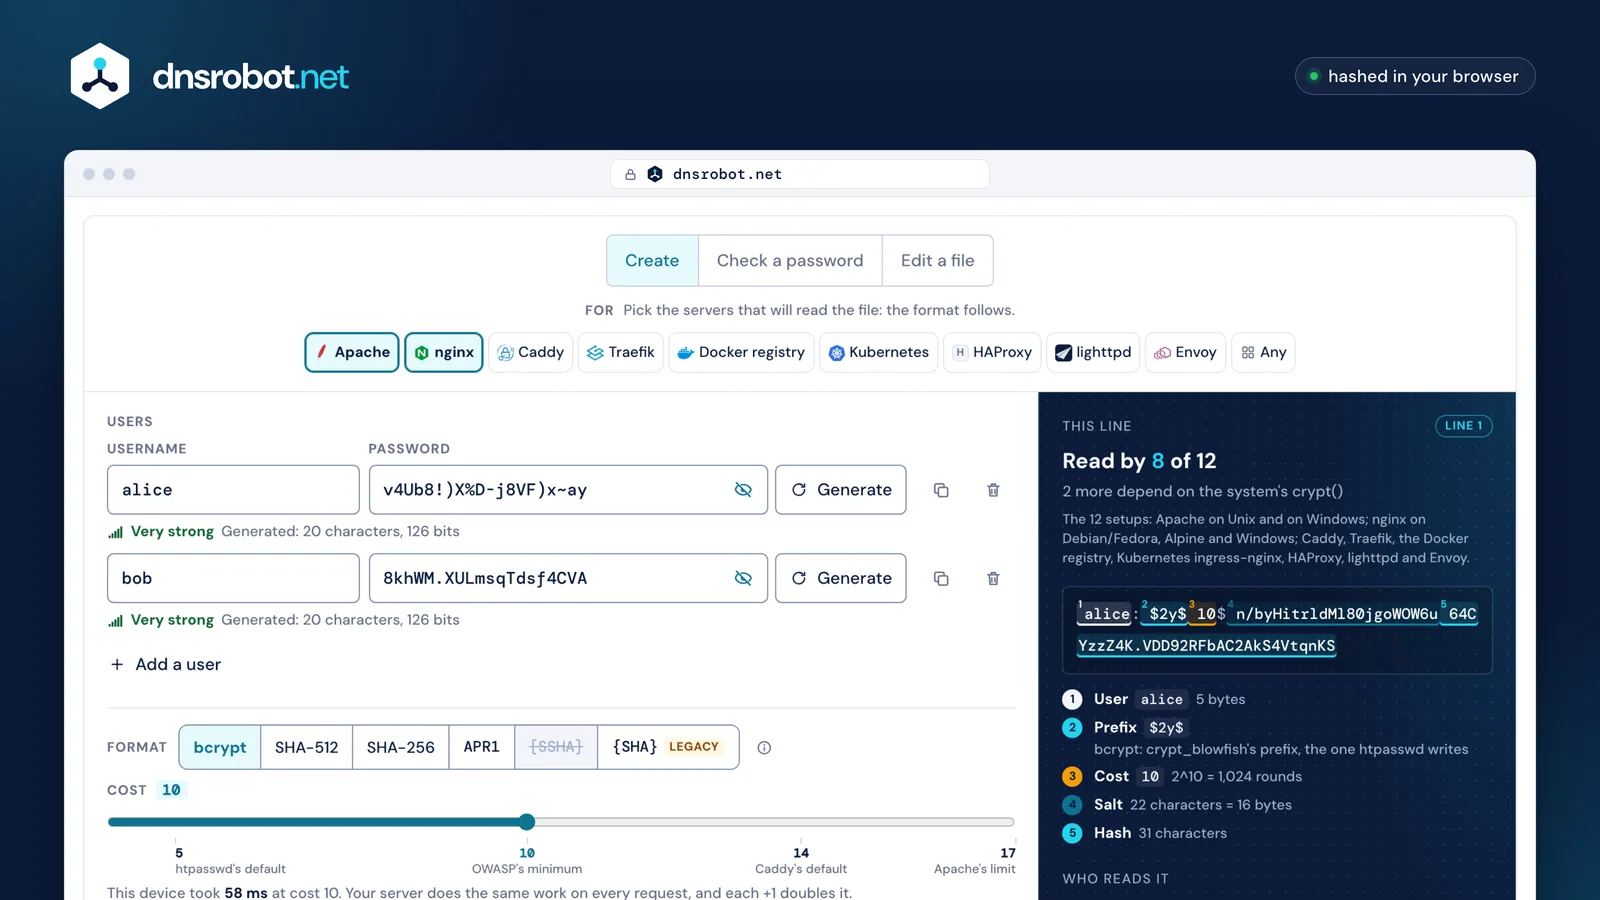Viewport: 1600px width, 900px height.
Task: Click the dnsrobot.net hexagon logo
Action: (x=100, y=76)
